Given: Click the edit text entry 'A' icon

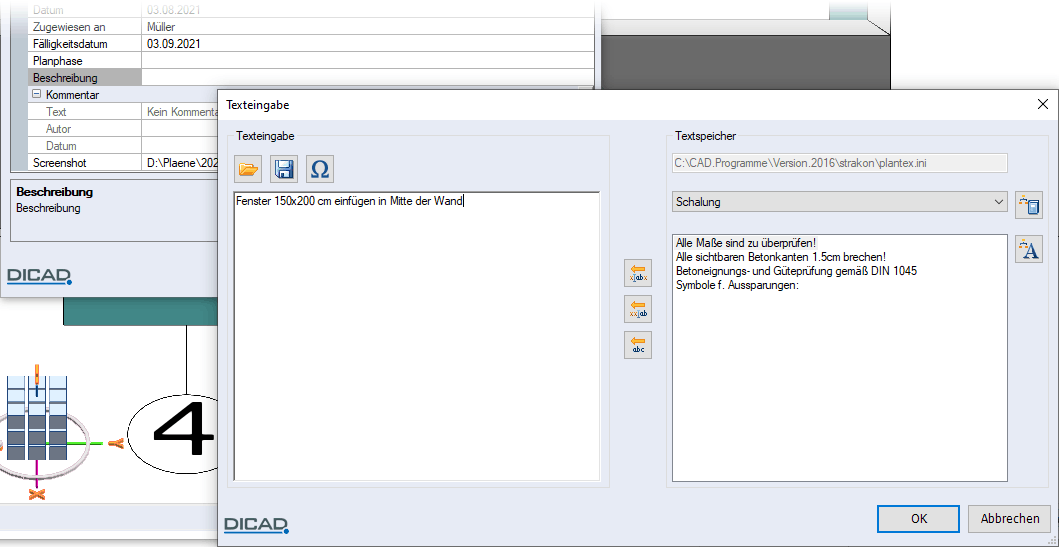Looking at the screenshot, I should [x=1028, y=249].
